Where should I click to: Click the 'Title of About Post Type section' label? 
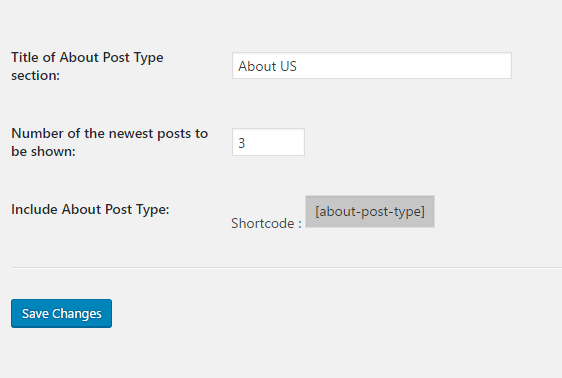[87, 66]
